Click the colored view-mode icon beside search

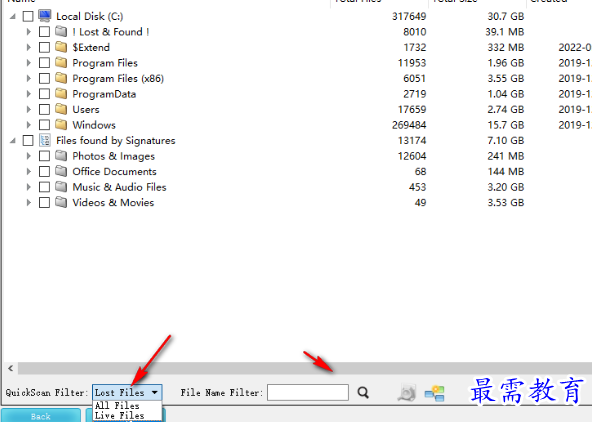coord(435,393)
